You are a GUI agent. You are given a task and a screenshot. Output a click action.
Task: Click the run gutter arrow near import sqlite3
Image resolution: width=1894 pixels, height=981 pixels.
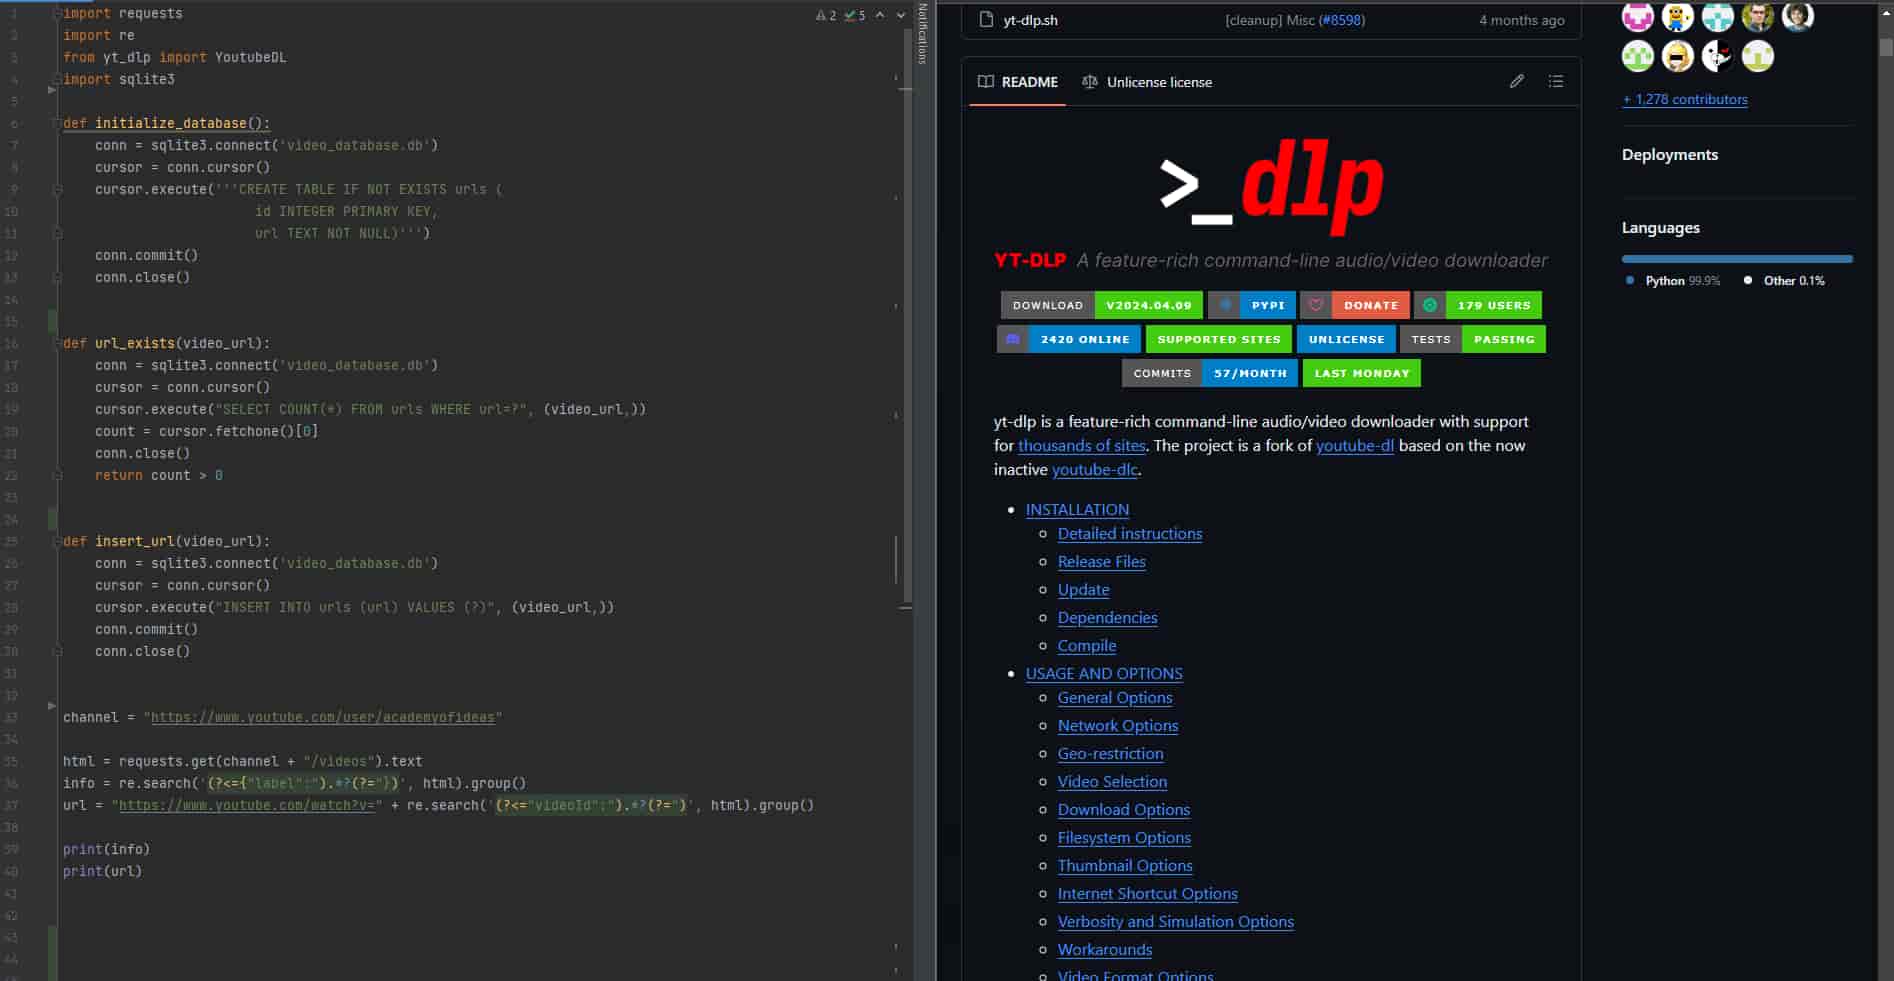click(52, 90)
